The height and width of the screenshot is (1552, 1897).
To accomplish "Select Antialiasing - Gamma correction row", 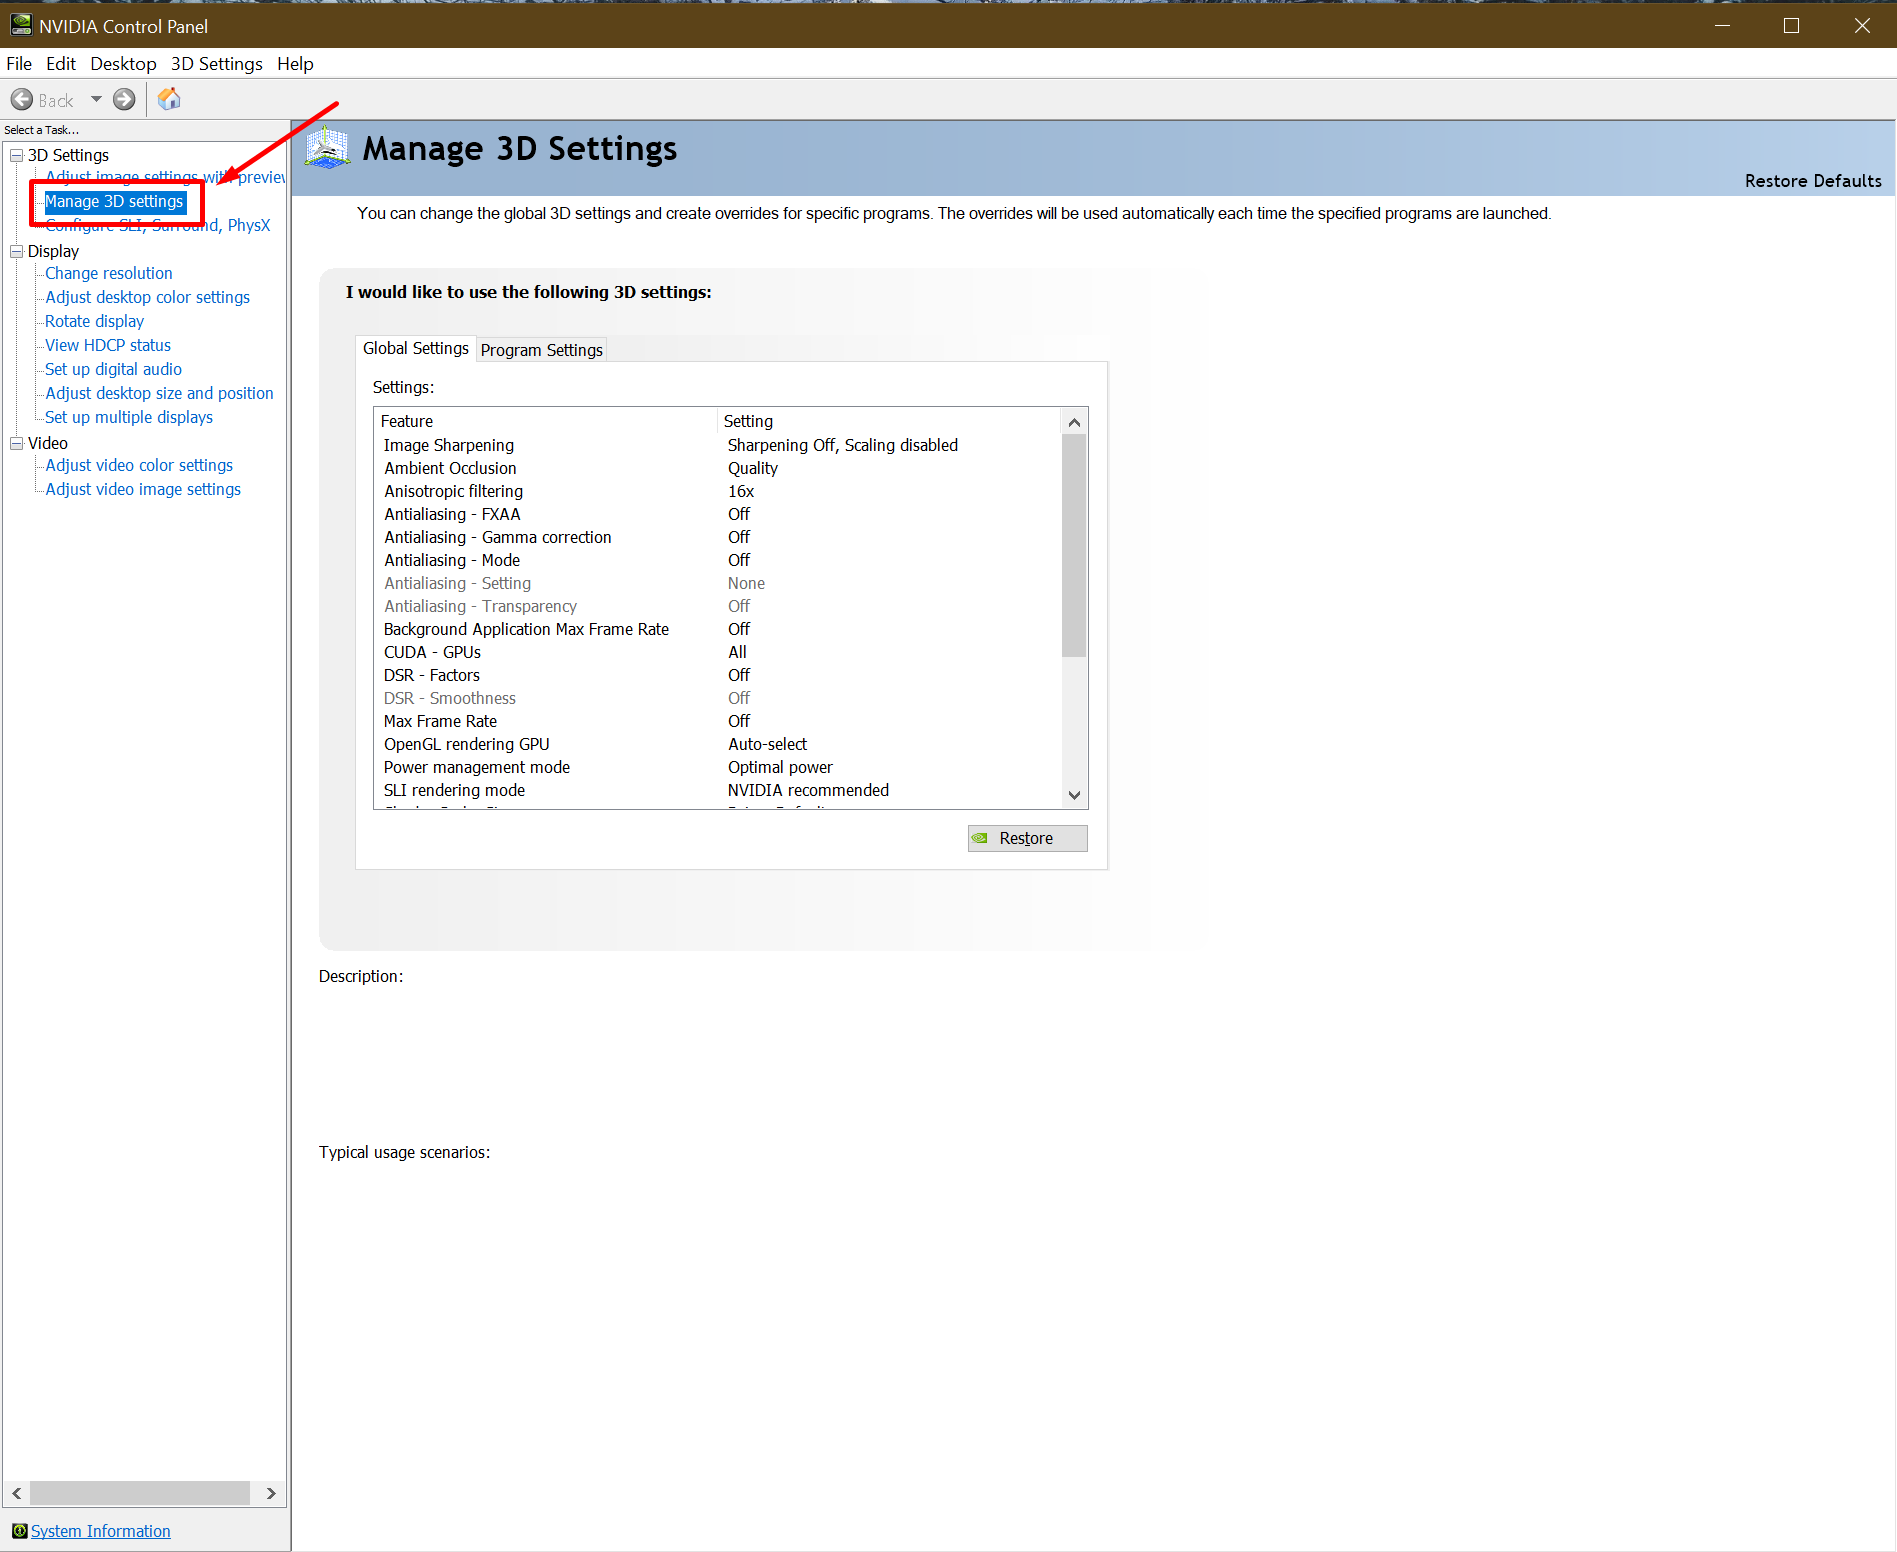I will coord(718,537).
